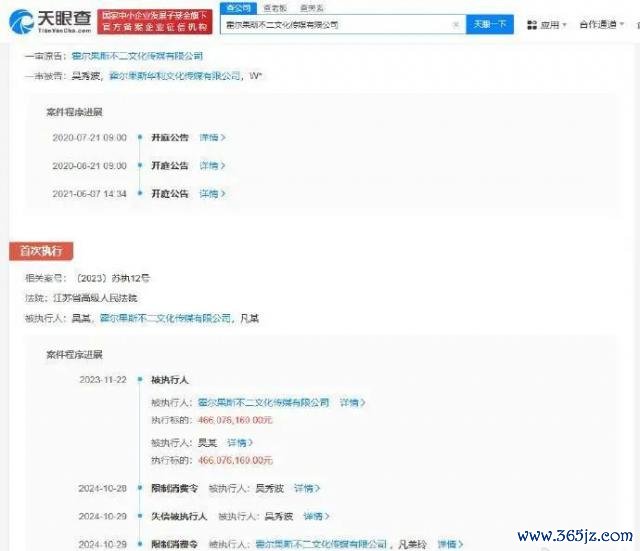This screenshot has width=640, height=551.
Task: Open company link in 2024-10-29 限制消费令 row
Action: point(321,544)
